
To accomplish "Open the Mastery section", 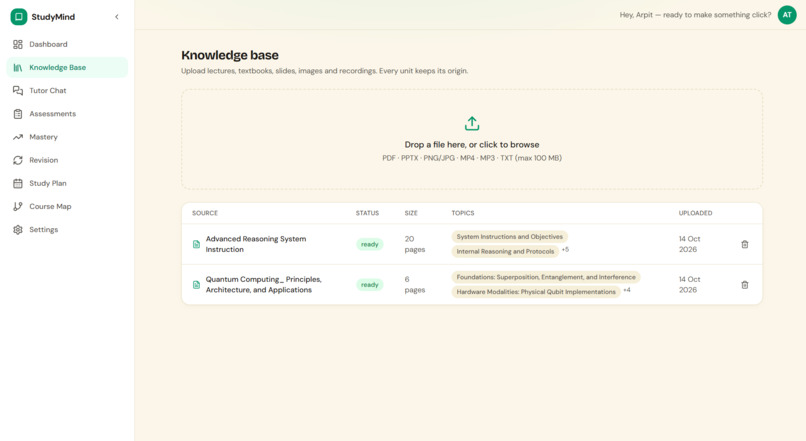I will pyautogui.click(x=67, y=137).
